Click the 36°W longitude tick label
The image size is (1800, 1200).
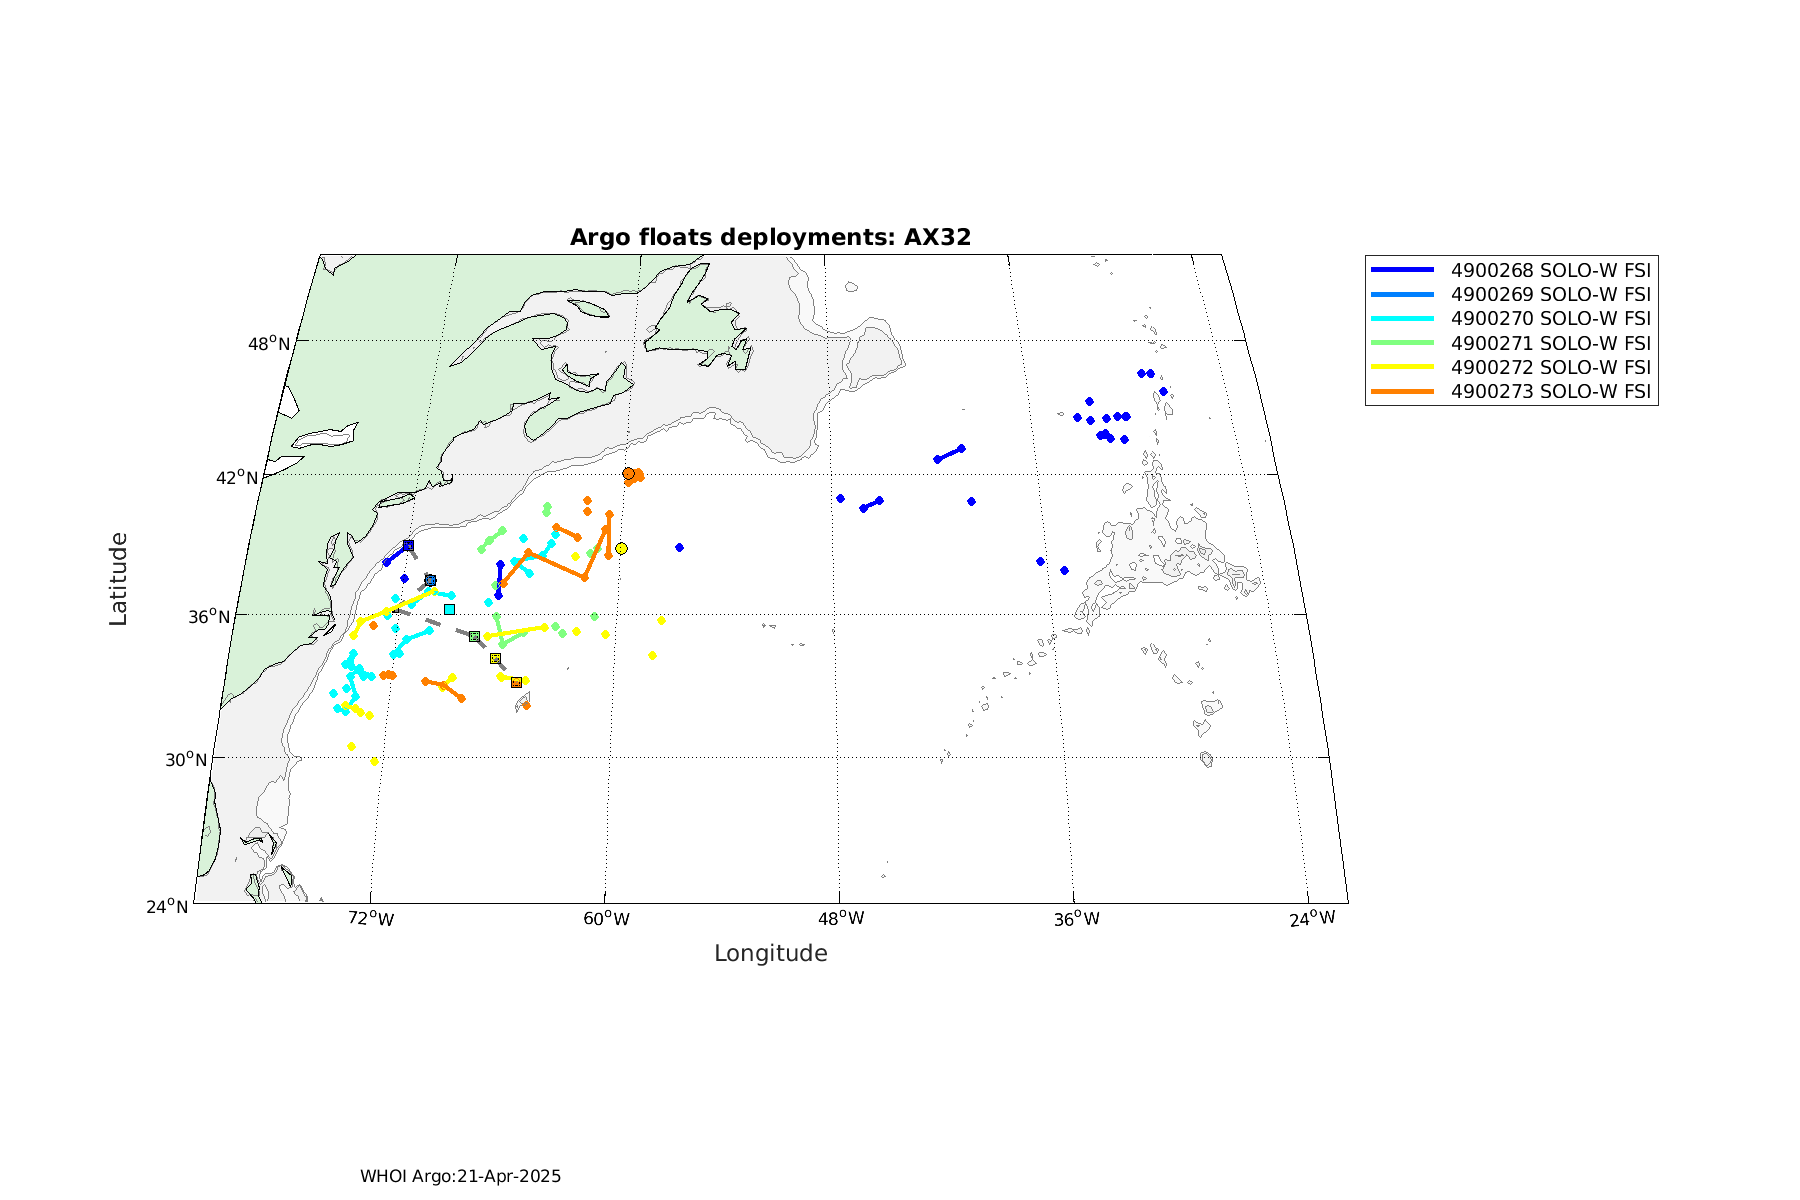pyautogui.click(x=1076, y=918)
